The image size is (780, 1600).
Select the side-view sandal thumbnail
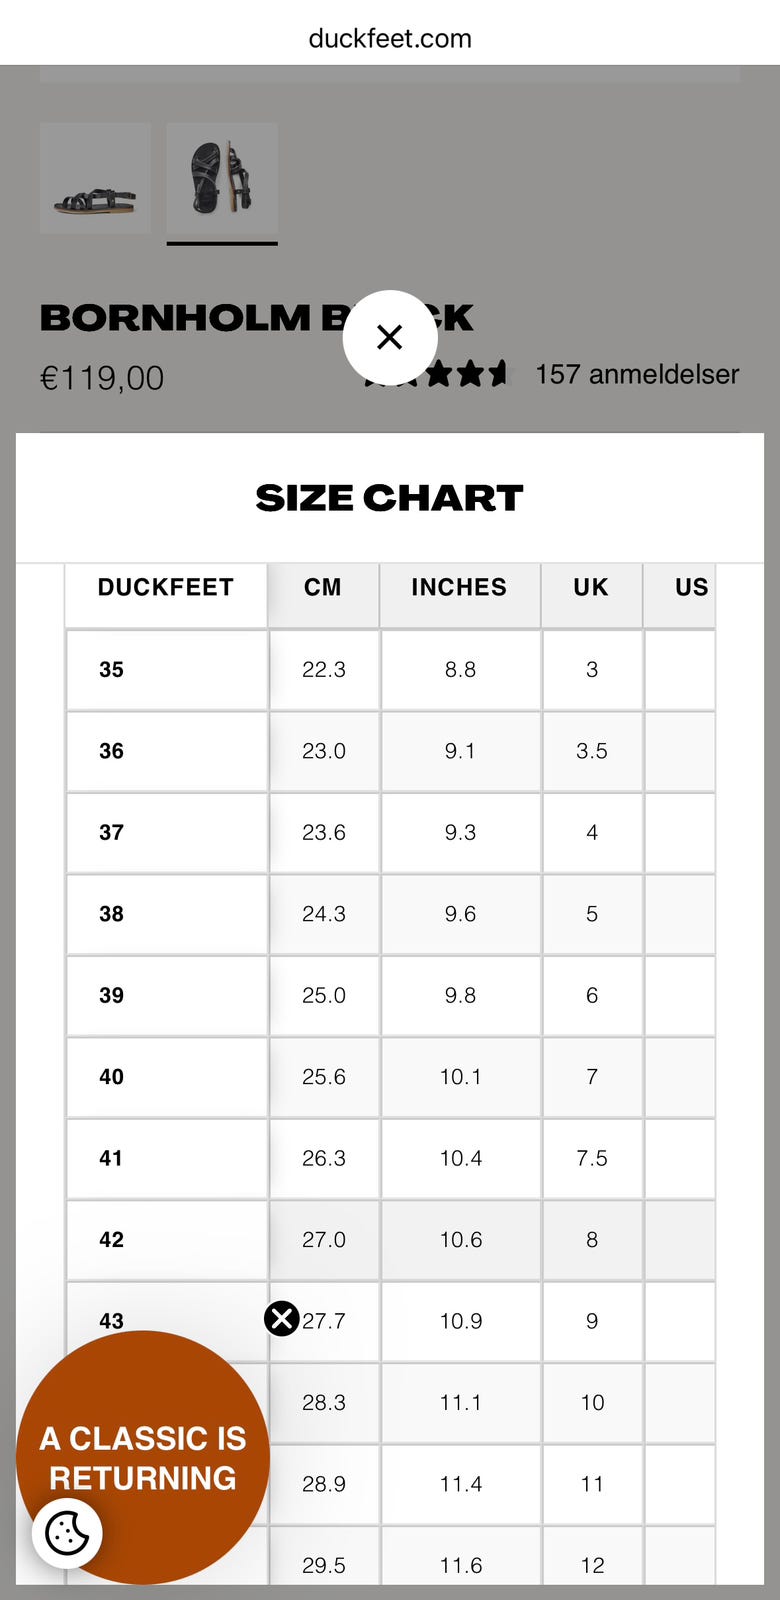pyautogui.click(x=95, y=178)
